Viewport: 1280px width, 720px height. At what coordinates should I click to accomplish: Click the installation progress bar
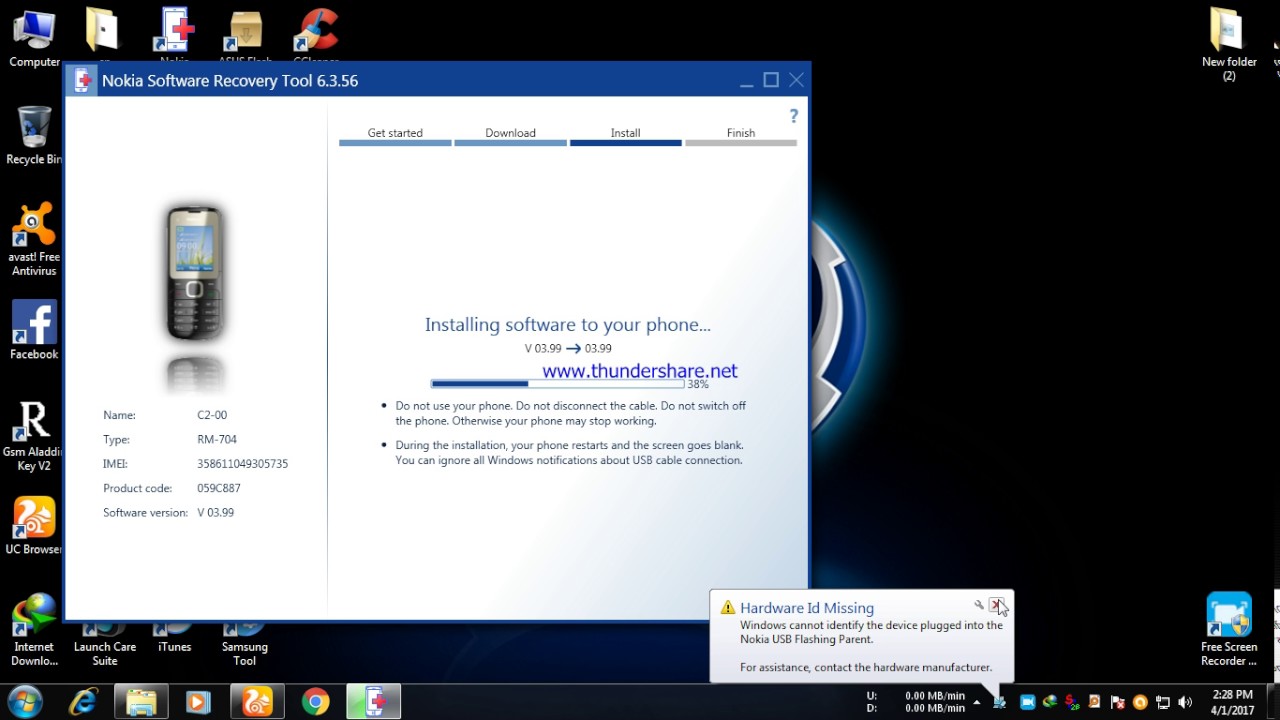pos(558,384)
